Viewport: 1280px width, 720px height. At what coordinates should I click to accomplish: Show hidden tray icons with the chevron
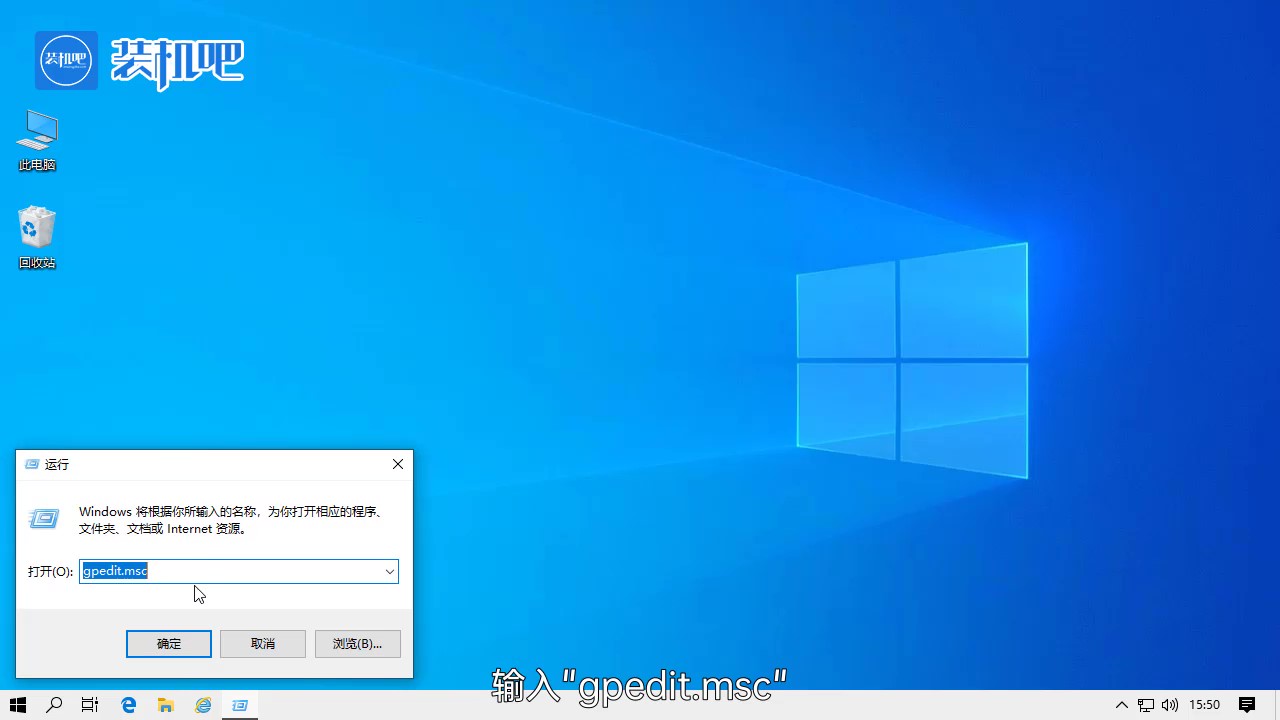click(1121, 705)
